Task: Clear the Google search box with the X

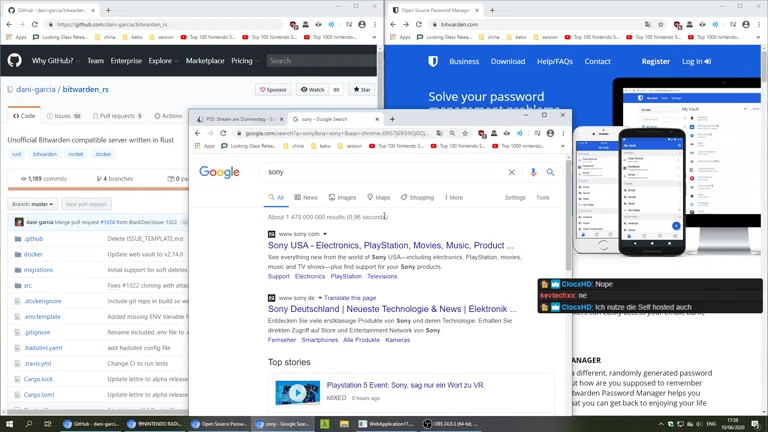Action: (511, 172)
